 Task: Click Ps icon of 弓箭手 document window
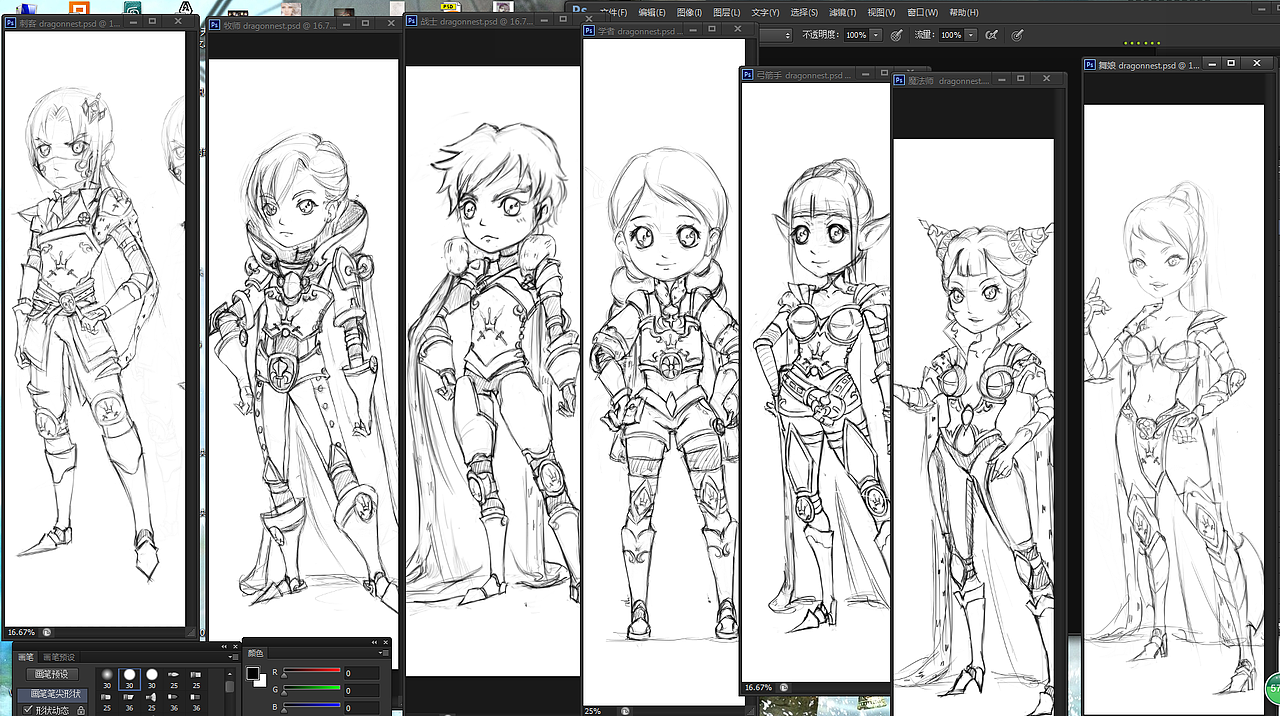[x=748, y=74]
